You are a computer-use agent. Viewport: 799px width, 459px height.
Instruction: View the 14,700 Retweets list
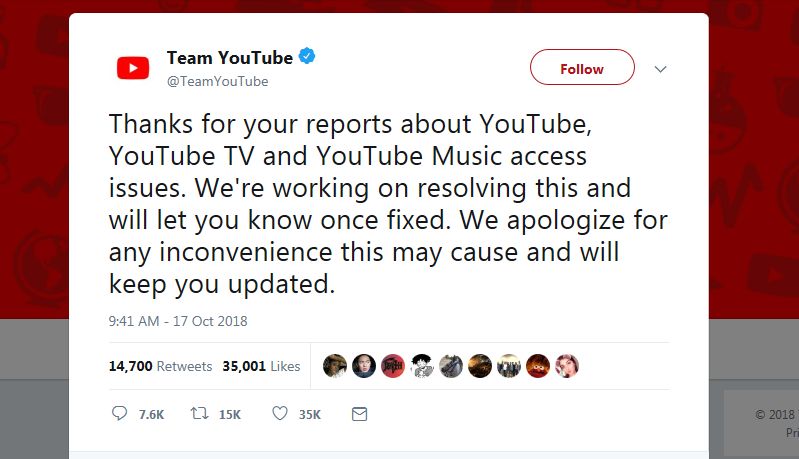[160, 366]
